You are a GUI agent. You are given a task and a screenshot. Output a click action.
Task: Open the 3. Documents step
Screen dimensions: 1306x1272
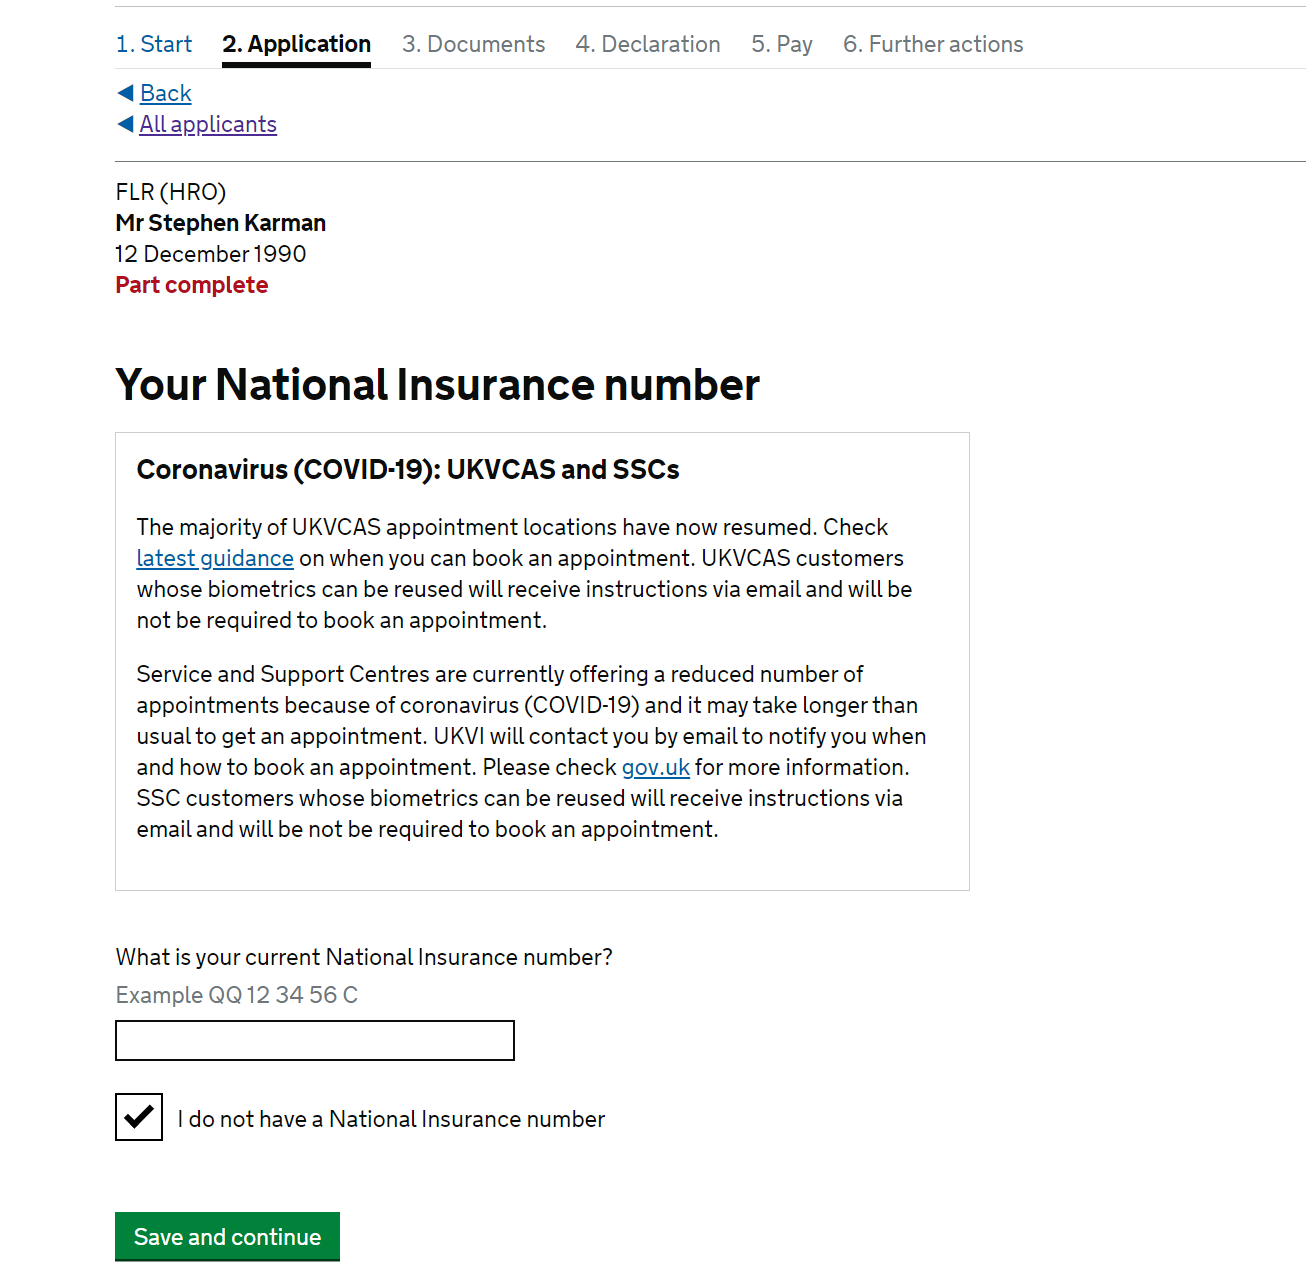[473, 44]
